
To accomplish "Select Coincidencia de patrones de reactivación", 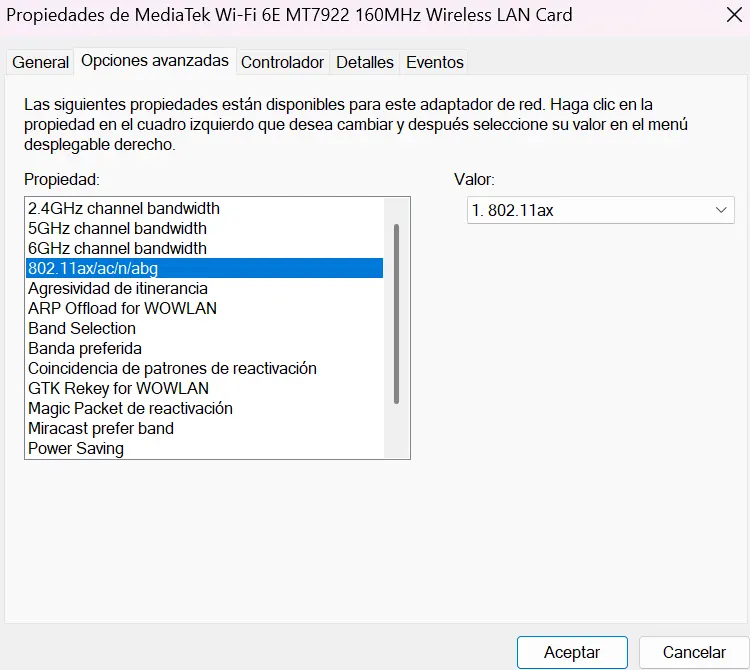I will click(205, 369).
